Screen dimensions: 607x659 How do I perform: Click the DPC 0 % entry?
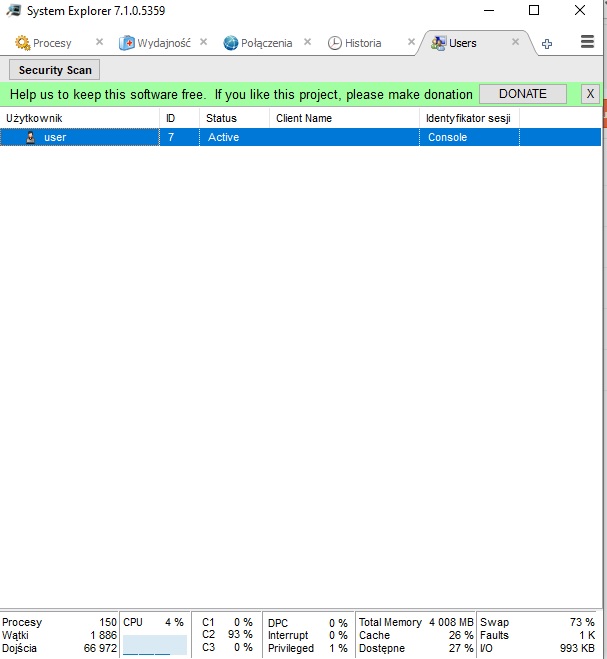[x=308, y=623]
